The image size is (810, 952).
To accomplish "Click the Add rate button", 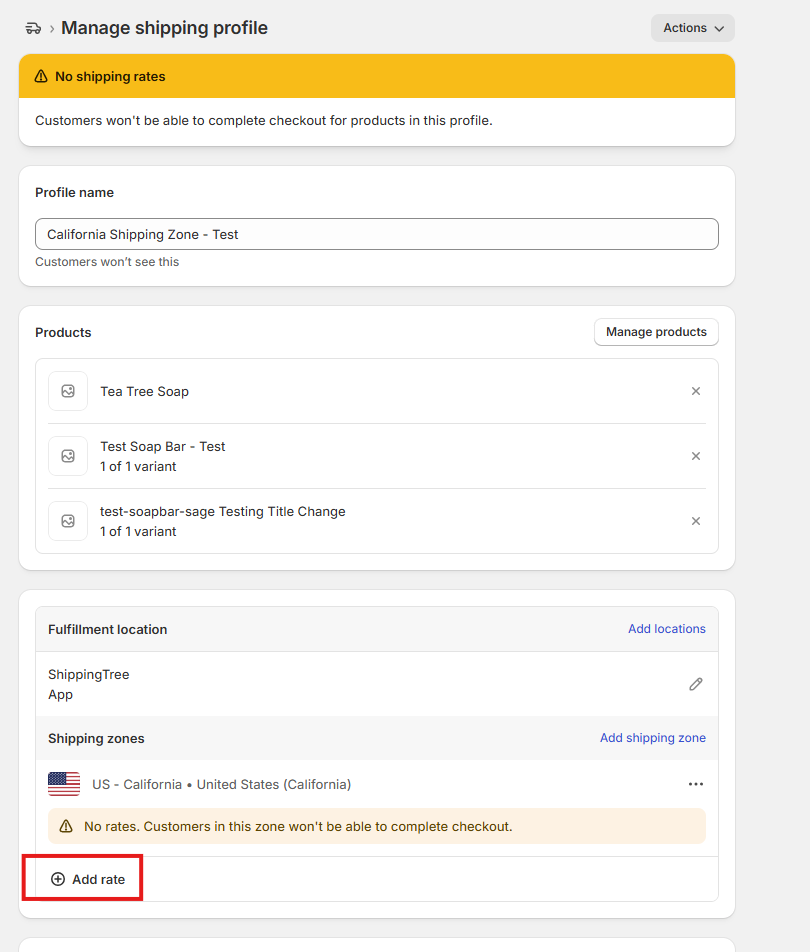I will 87,879.
